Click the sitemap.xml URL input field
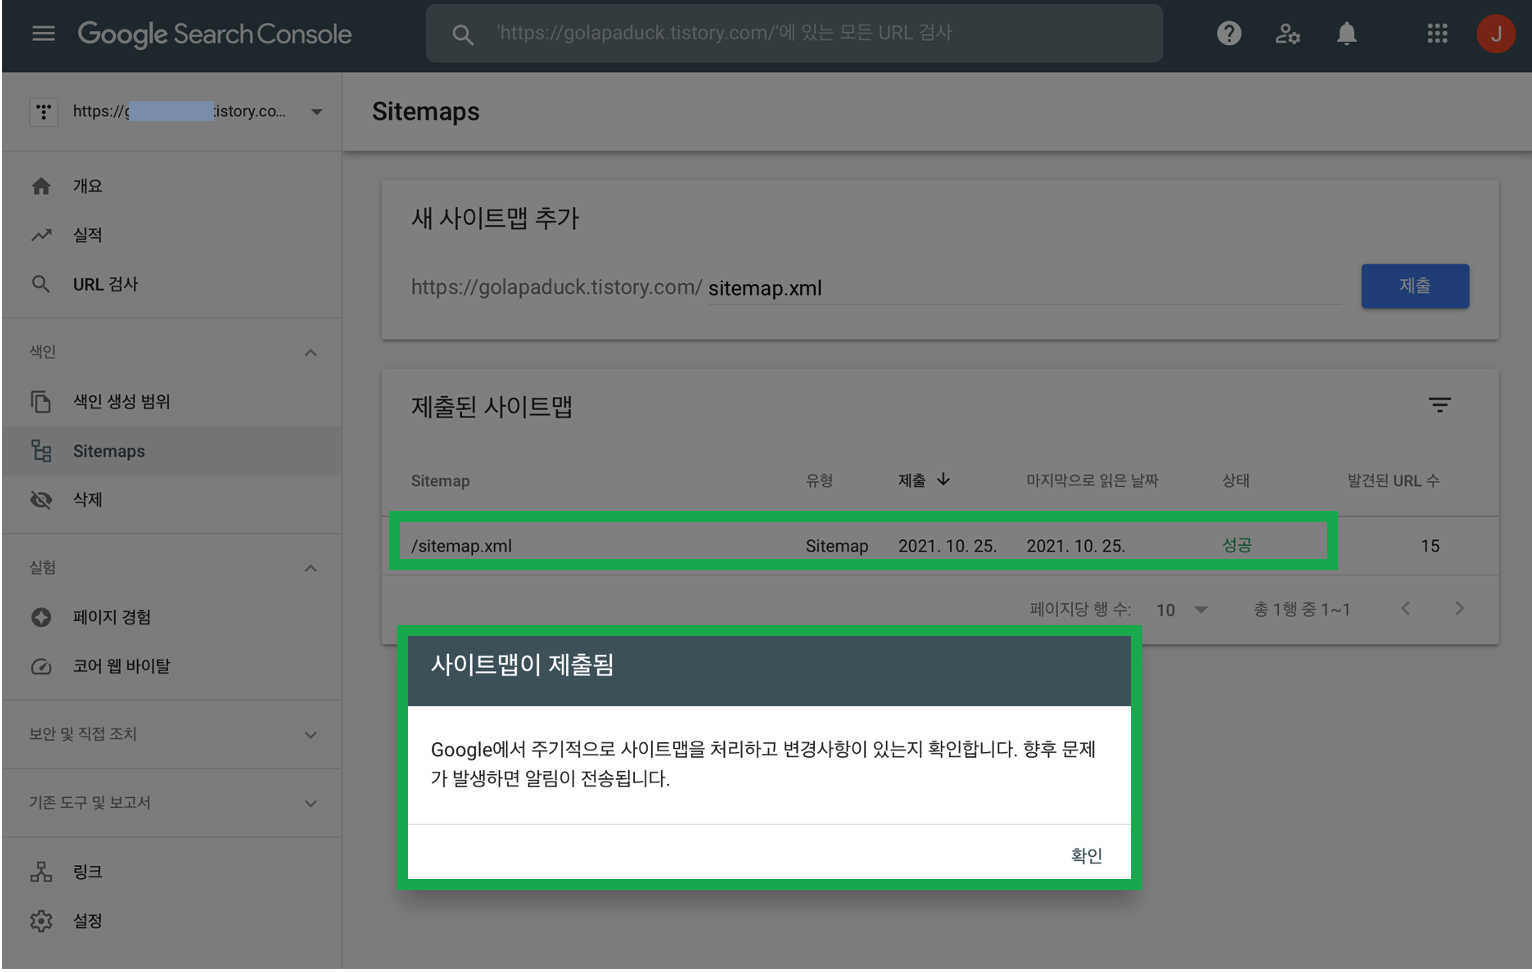1532x972 pixels. tap(1024, 288)
